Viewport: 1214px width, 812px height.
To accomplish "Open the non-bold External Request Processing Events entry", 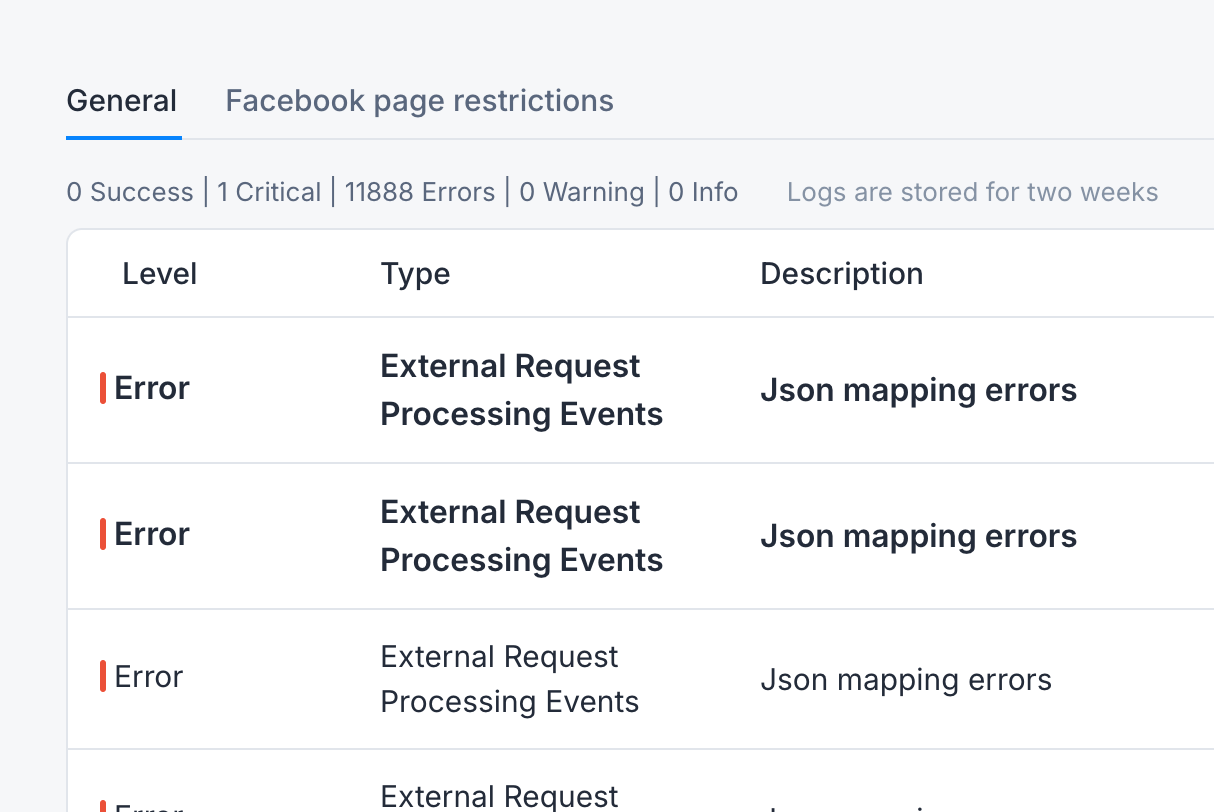I will [x=509, y=679].
